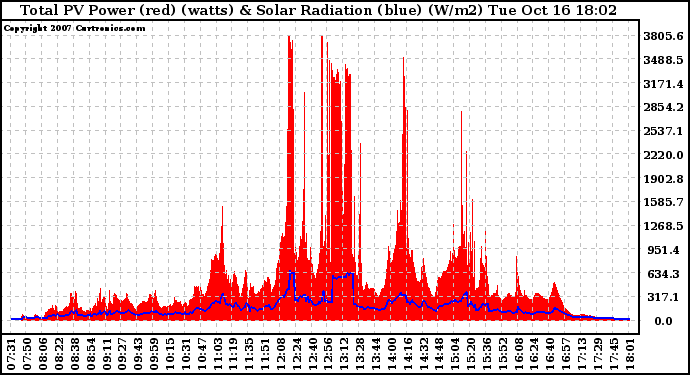This screenshot has height=375, width=690.
Task: Click the 11:03 time label
Action: point(217,354)
